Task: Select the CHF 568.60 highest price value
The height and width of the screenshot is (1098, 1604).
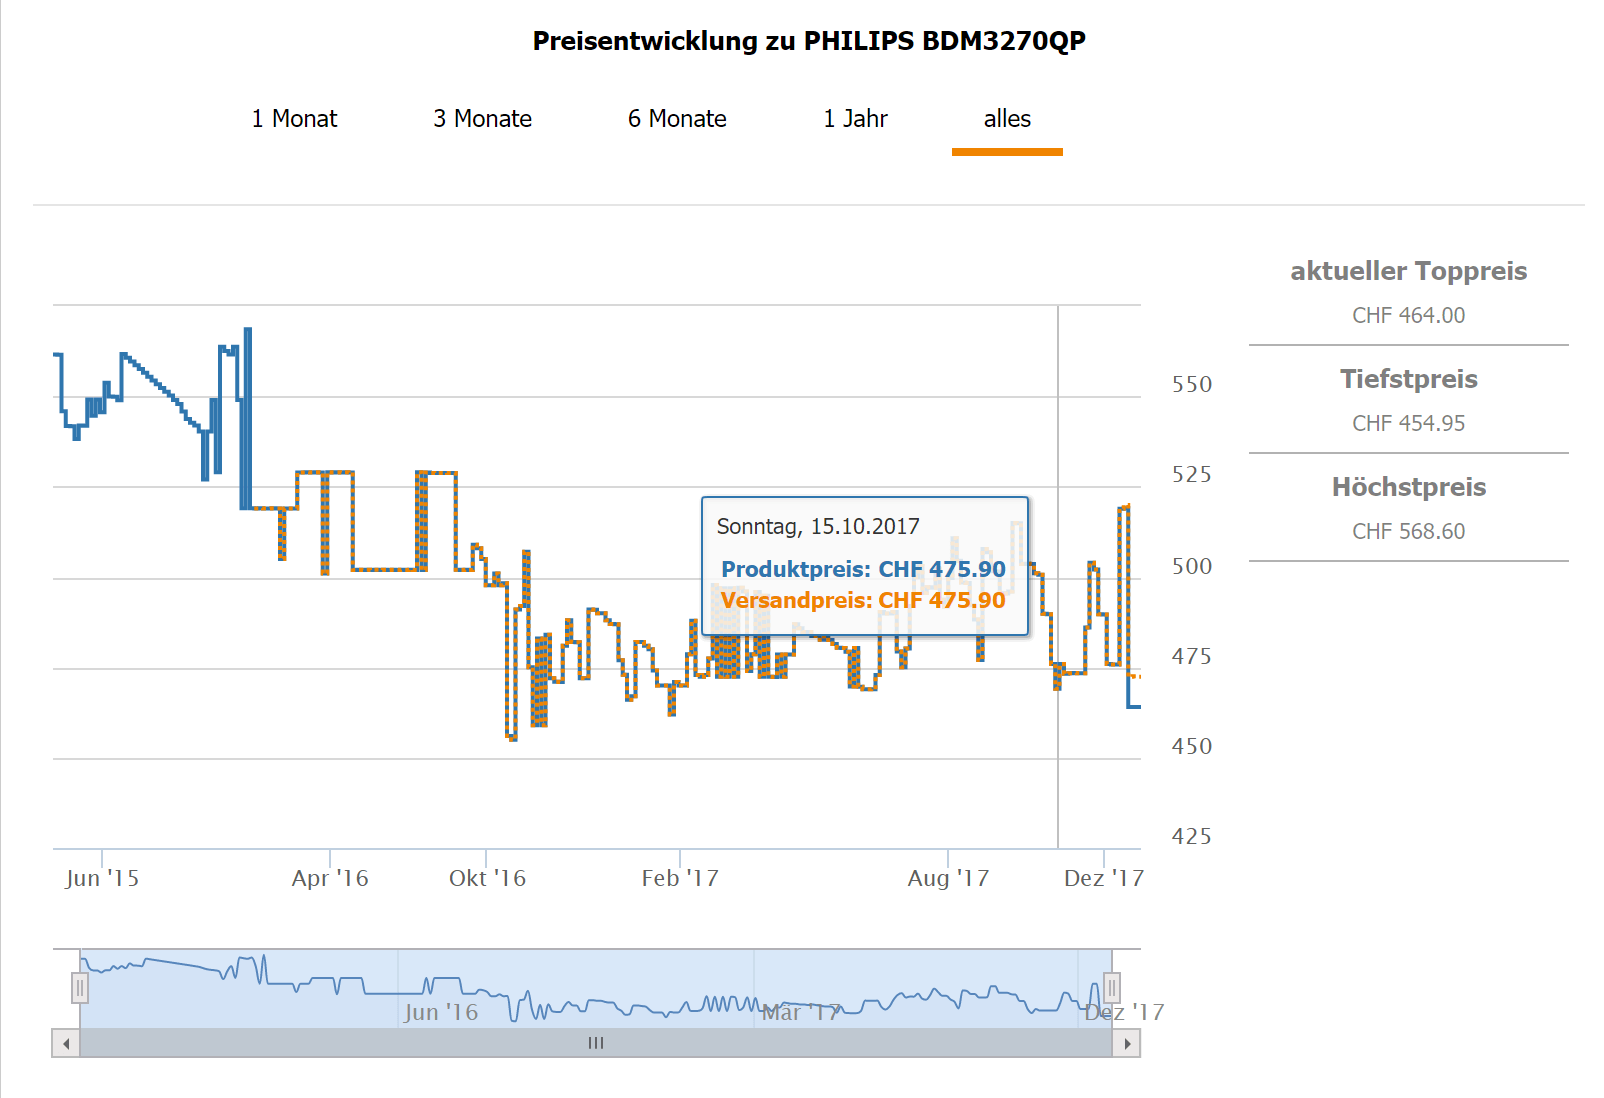Action: pos(1408,532)
